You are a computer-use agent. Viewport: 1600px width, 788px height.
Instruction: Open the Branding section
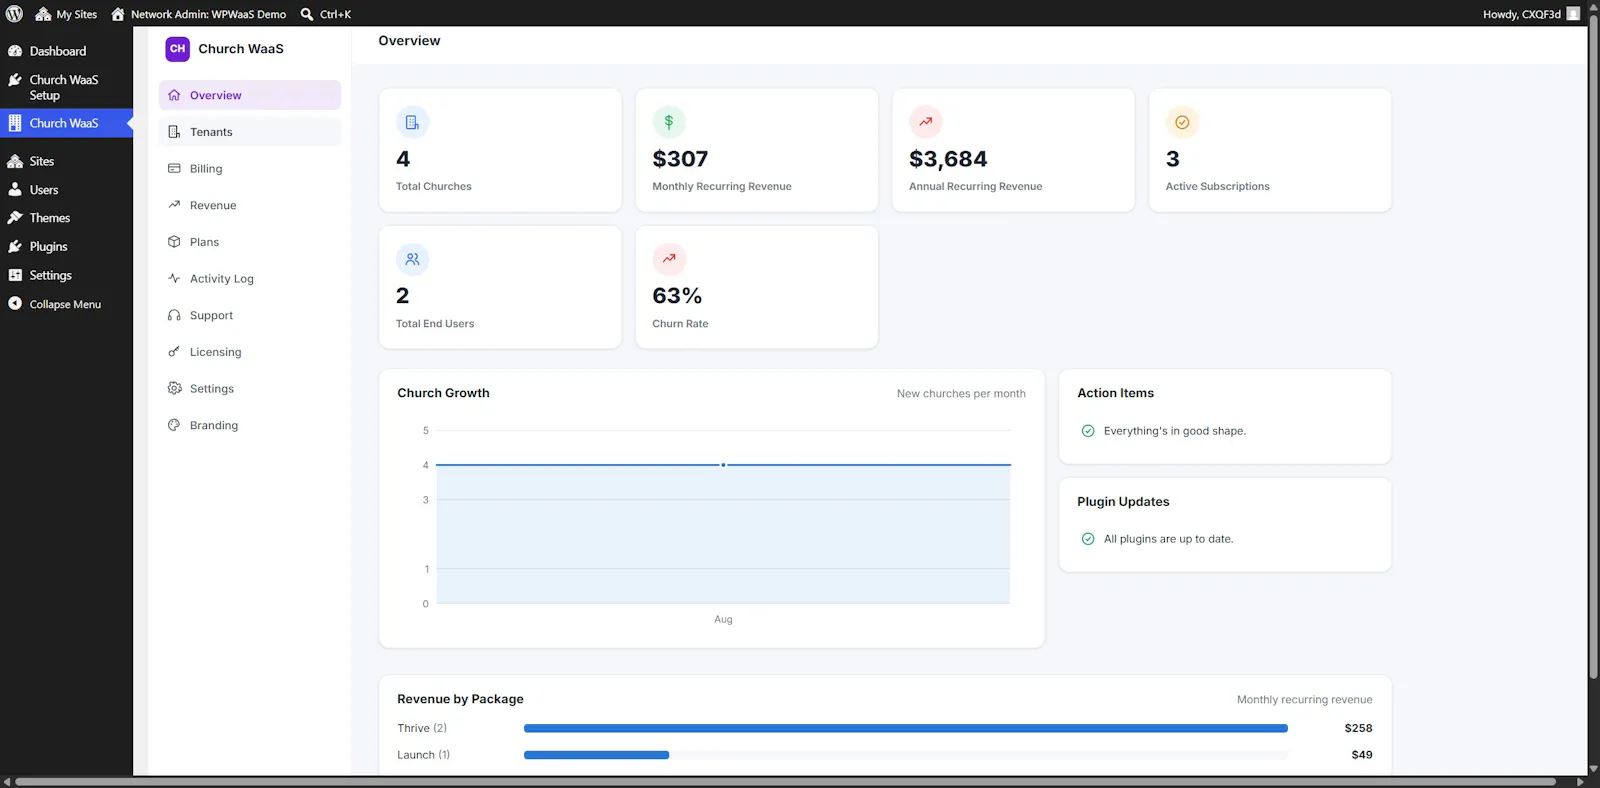(250, 425)
